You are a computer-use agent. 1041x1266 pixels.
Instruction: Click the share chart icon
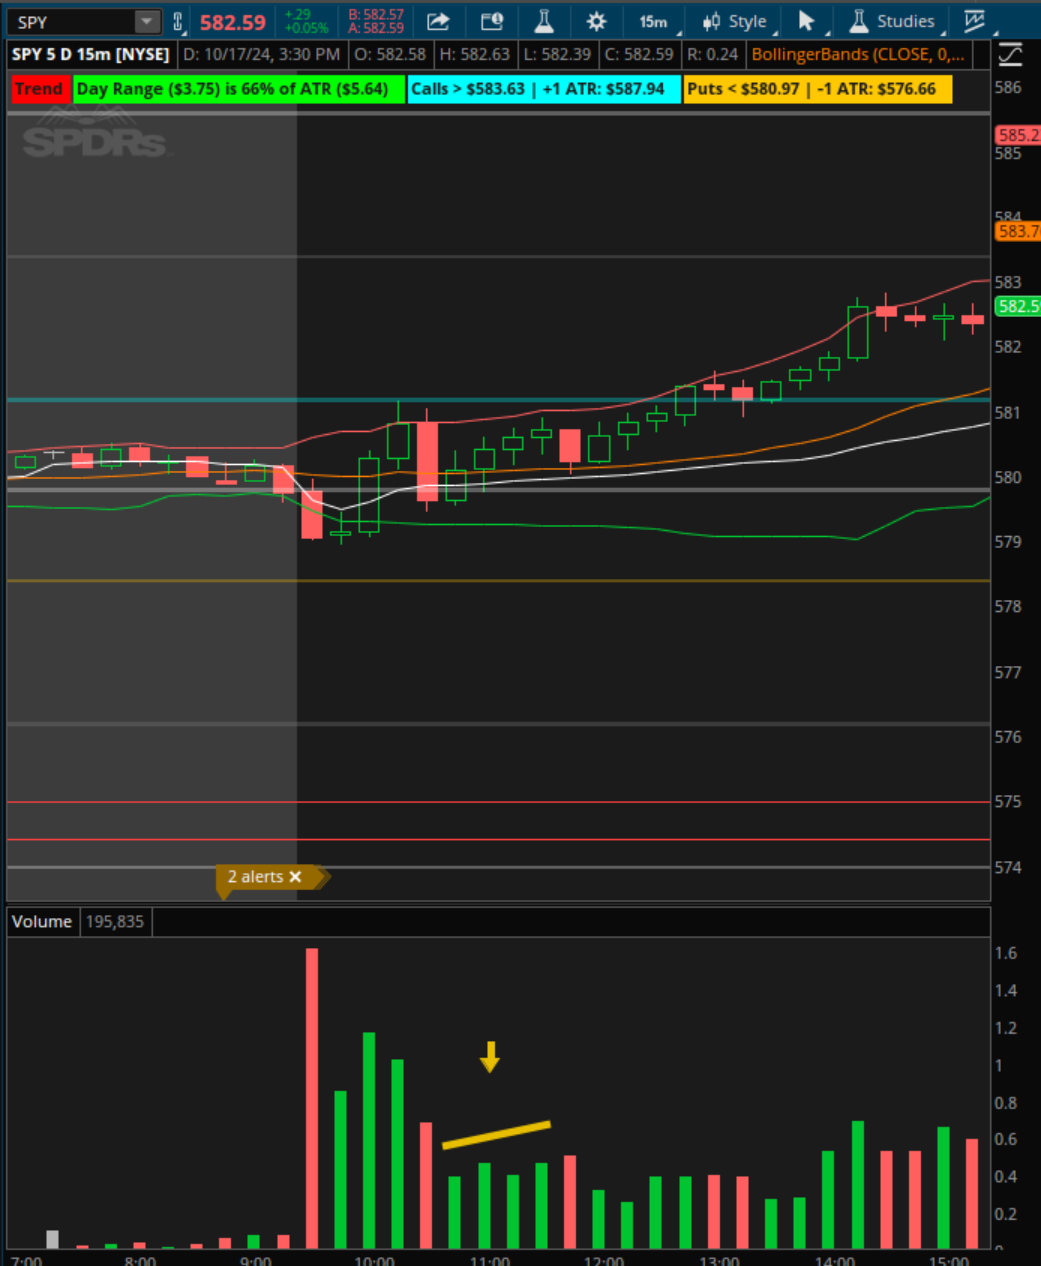tap(438, 22)
